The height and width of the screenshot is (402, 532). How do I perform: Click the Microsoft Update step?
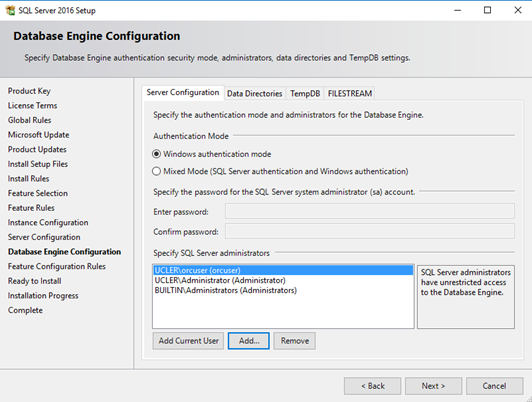(x=39, y=135)
